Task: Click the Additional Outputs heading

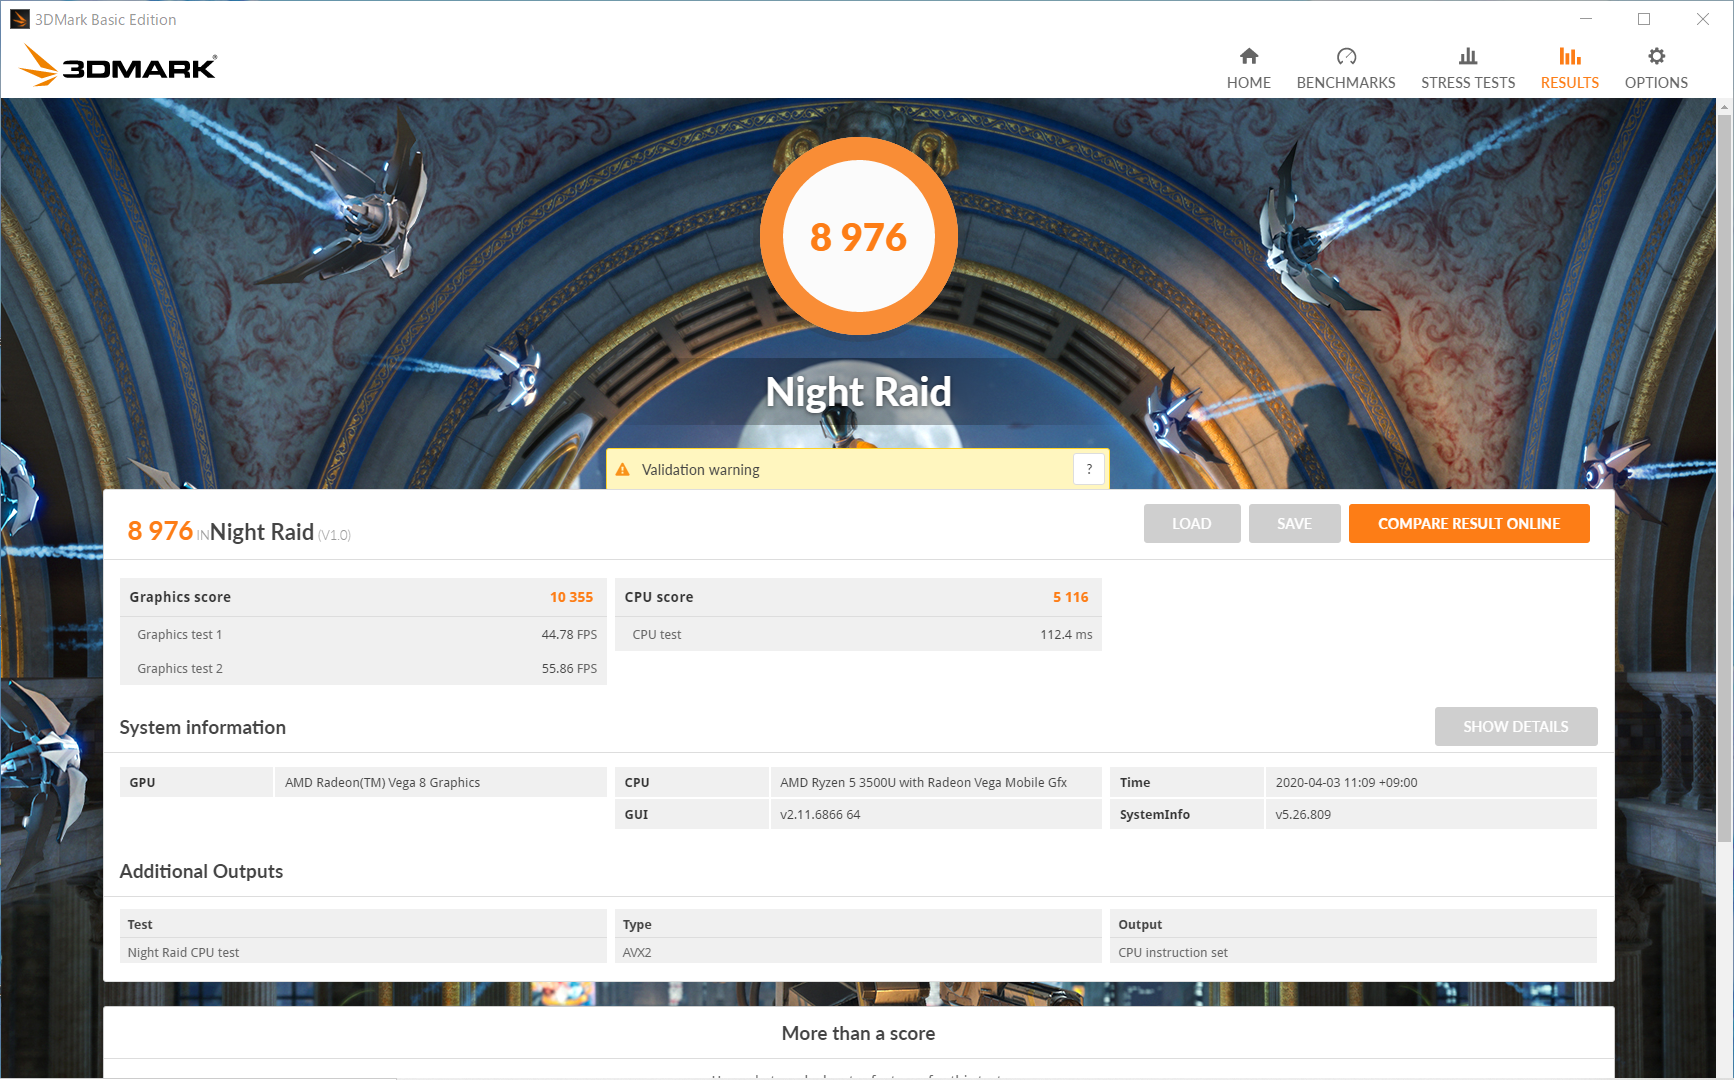Action: (201, 871)
